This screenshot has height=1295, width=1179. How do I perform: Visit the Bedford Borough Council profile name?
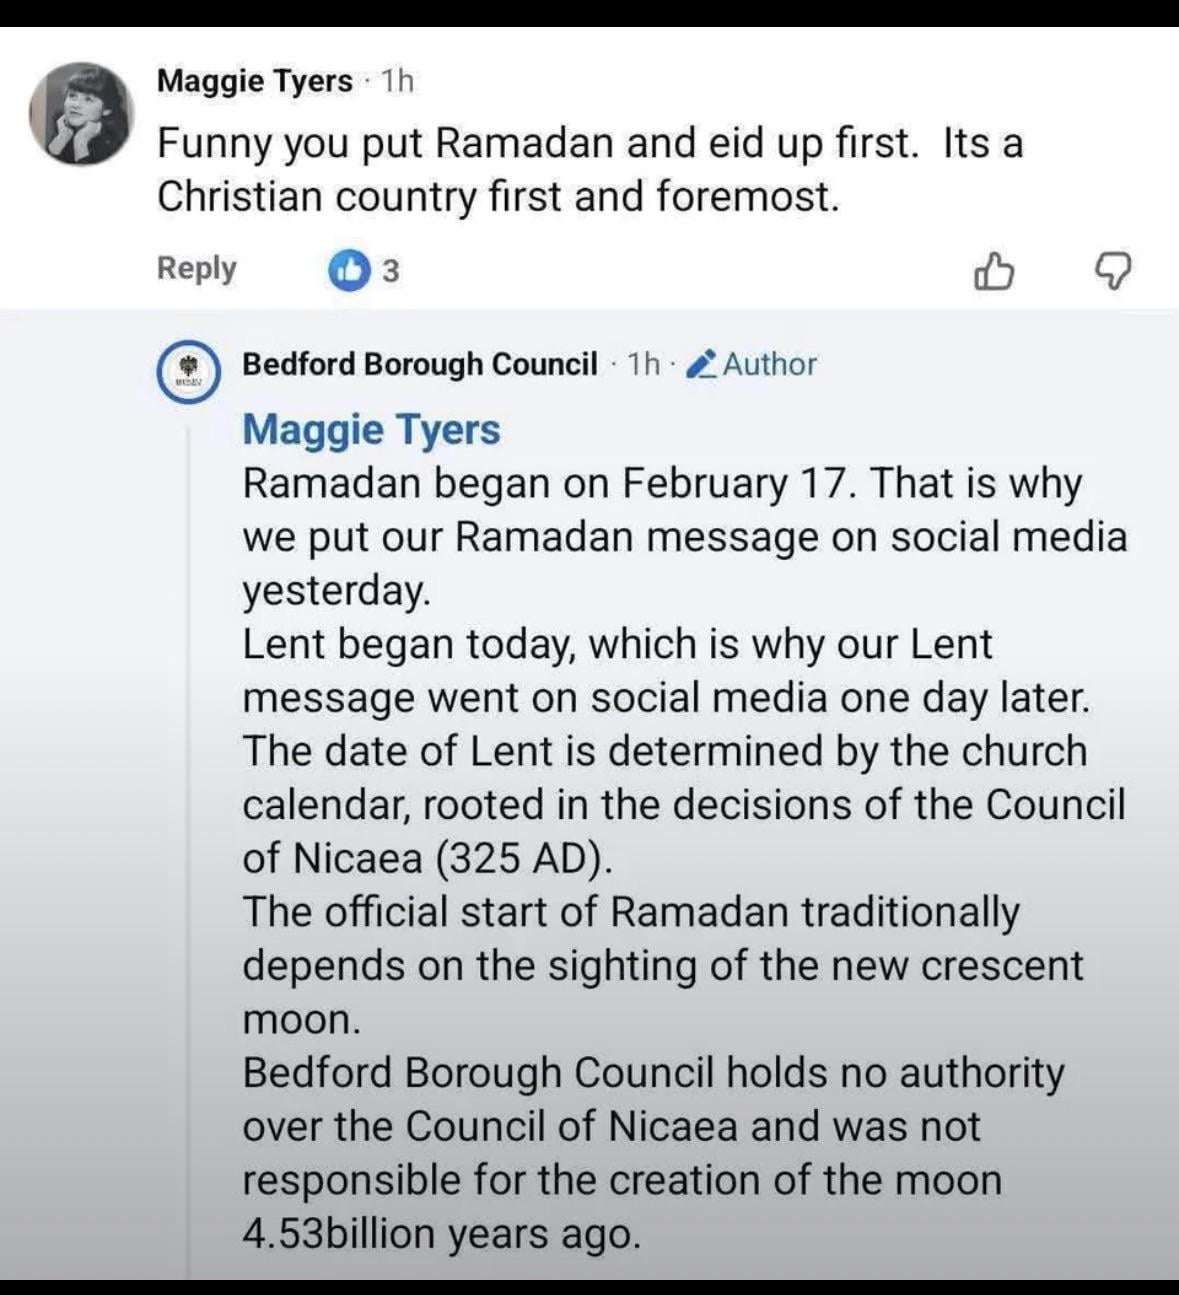pos(420,364)
